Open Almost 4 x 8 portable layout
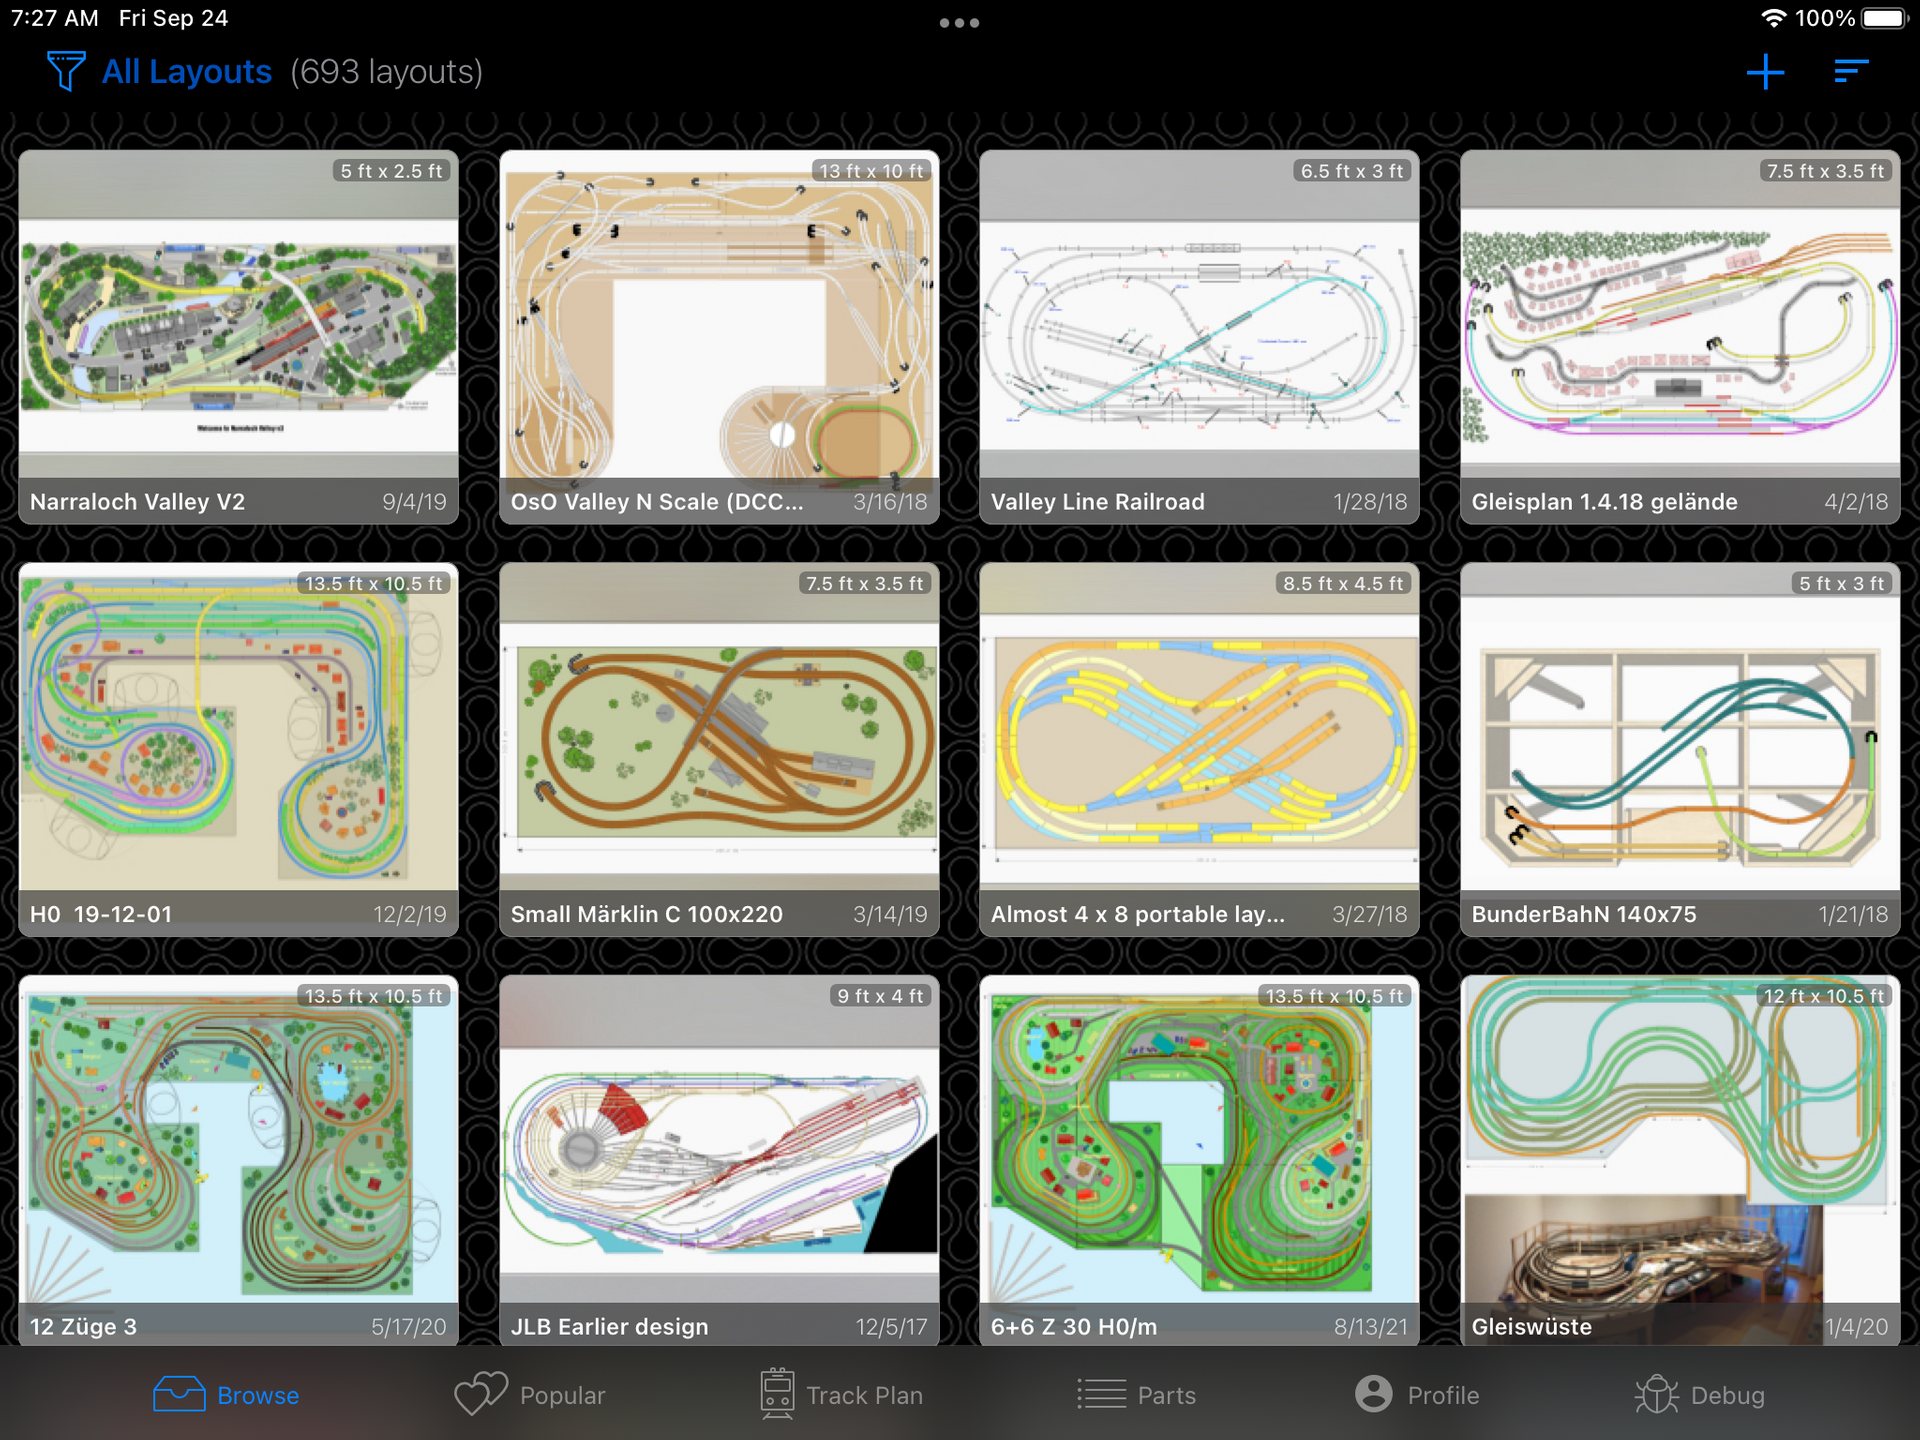Viewport: 1920px width, 1440px height. (1199, 749)
